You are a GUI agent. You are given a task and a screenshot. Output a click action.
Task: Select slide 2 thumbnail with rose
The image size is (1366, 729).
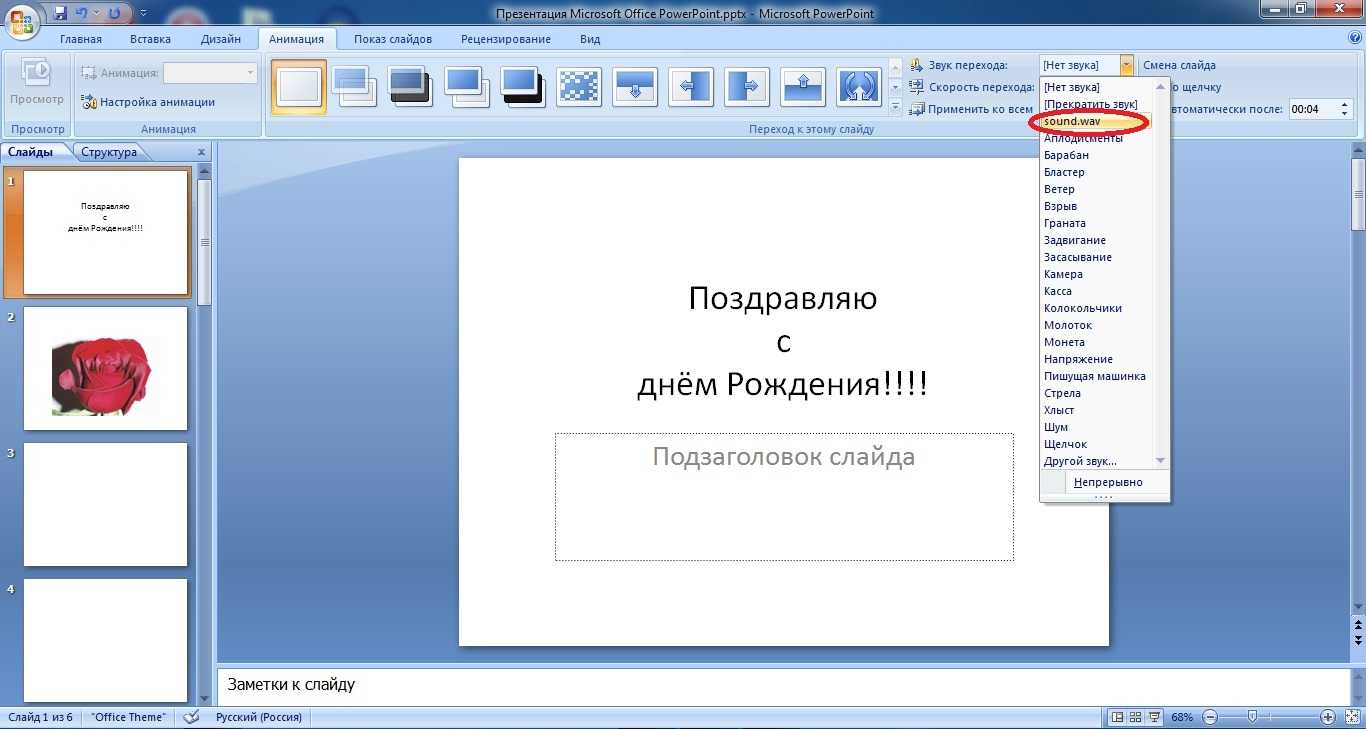point(106,368)
